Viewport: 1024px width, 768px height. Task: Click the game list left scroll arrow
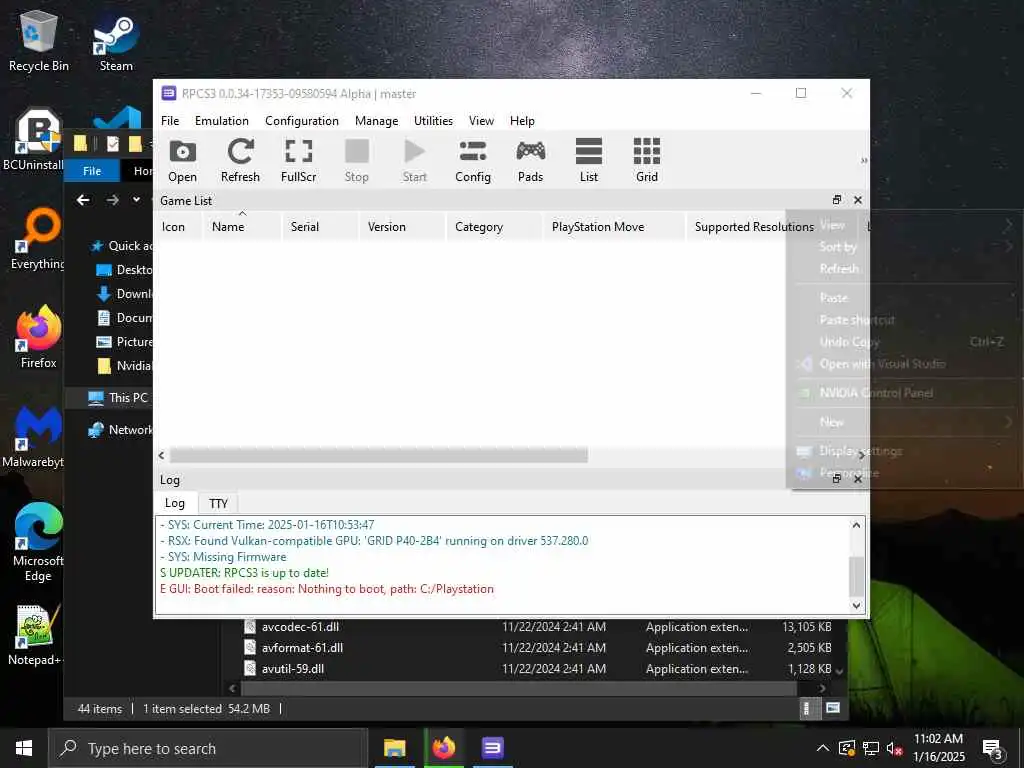click(162, 455)
